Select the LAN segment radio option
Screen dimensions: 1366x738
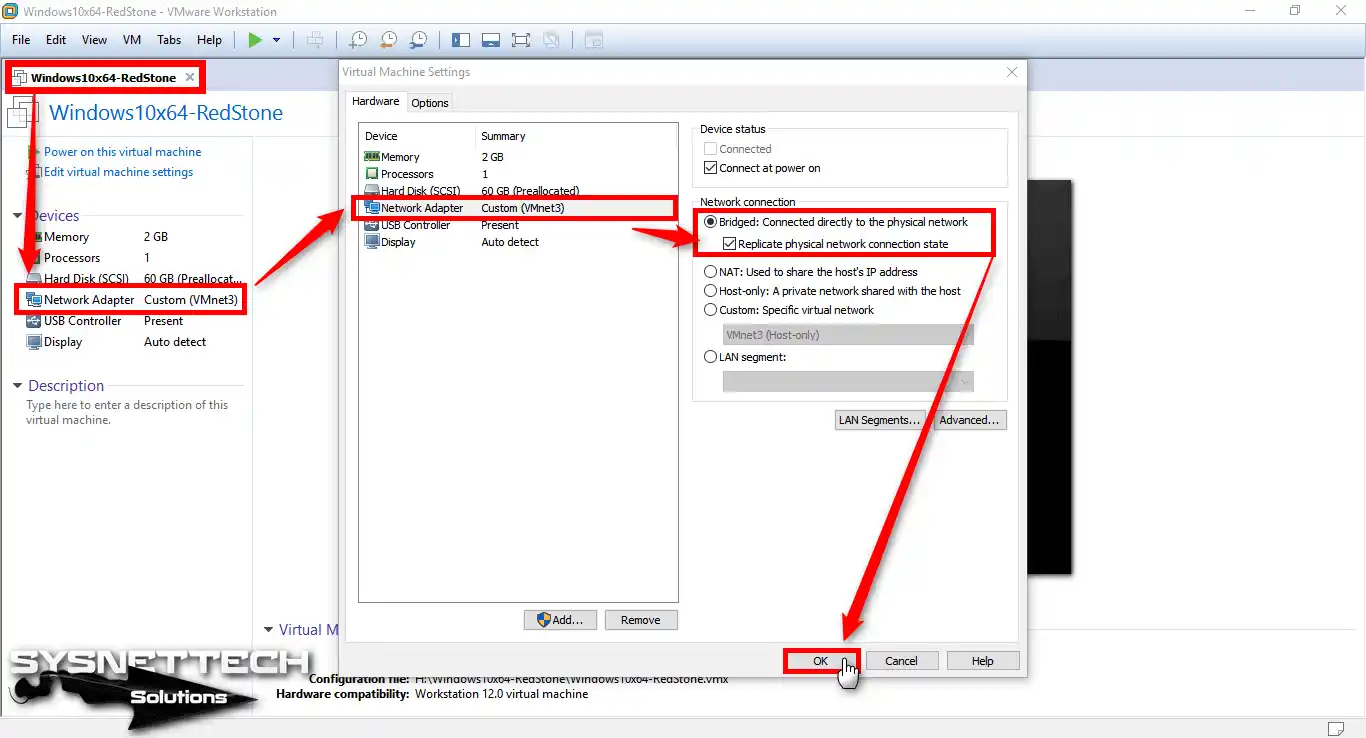(x=711, y=357)
